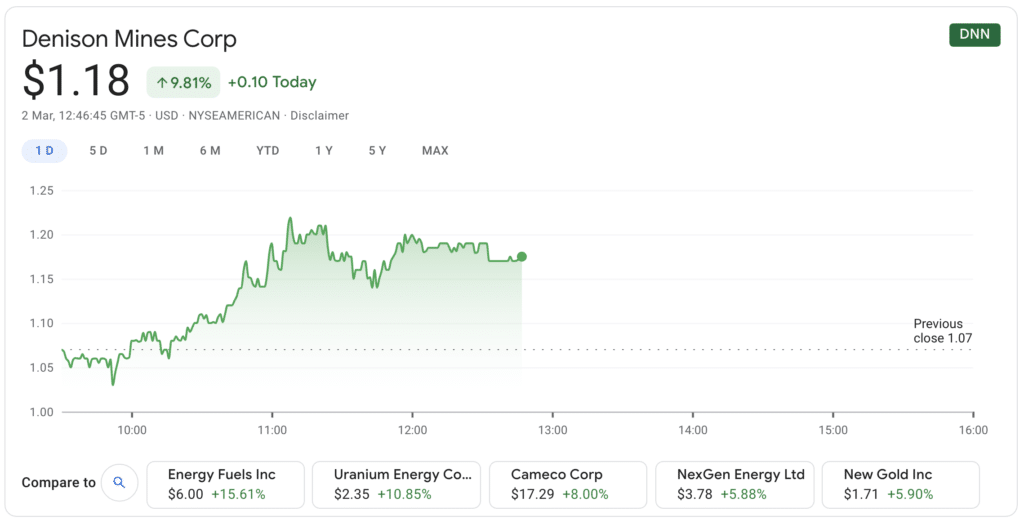The height and width of the screenshot is (524, 1024).
Task: Show the 1 M chart range
Action: [153, 151]
